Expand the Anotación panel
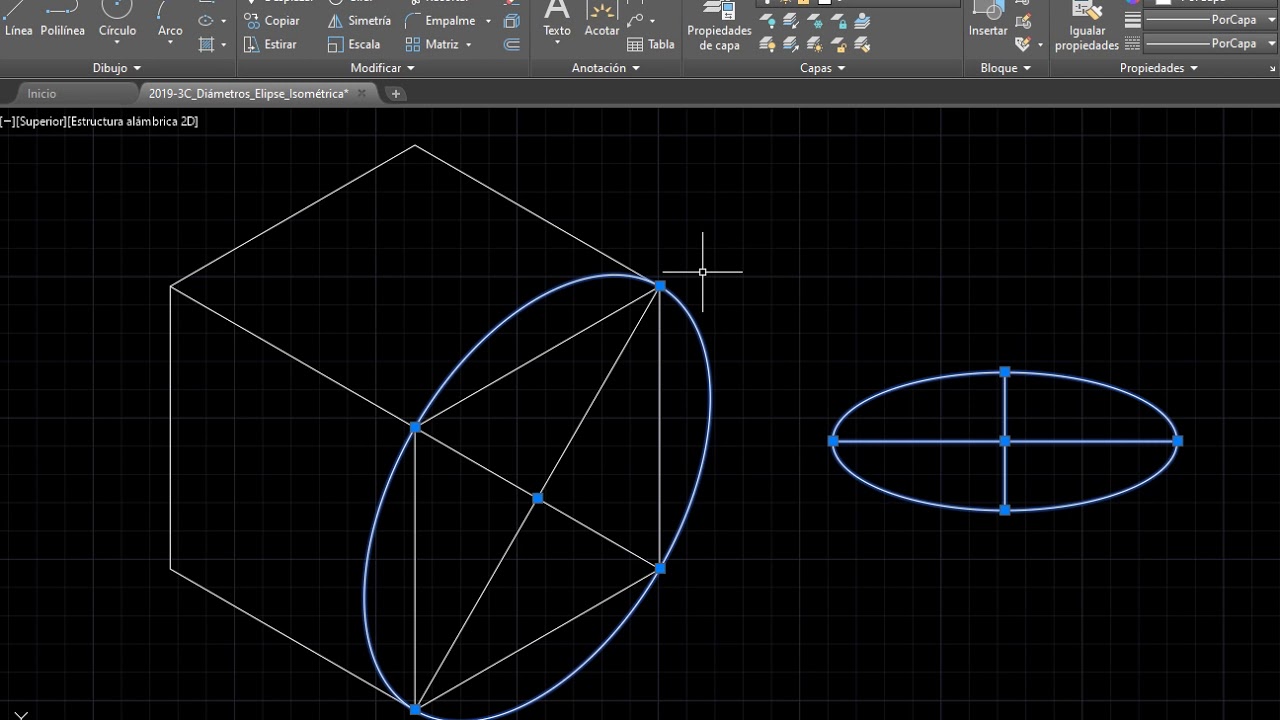This screenshot has height=720, width=1280. (x=605, y=68)
